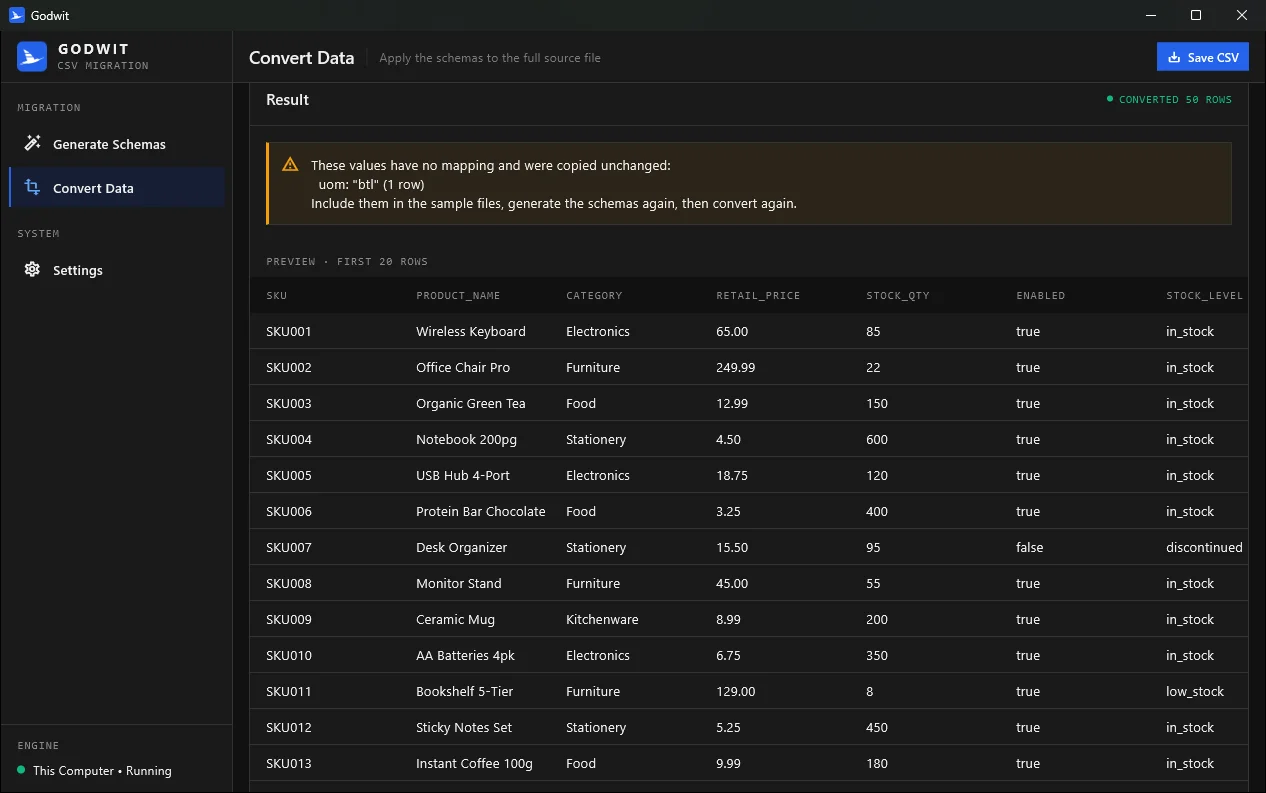Click Protein Bar Chocolate product name
The image size is (1266, 793).
point(481,511)
